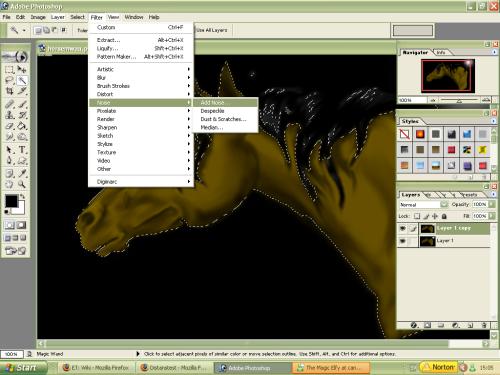Toggle lock image pixels brush option
Screen dimensions: 500x375
click(x=426, y=216)
